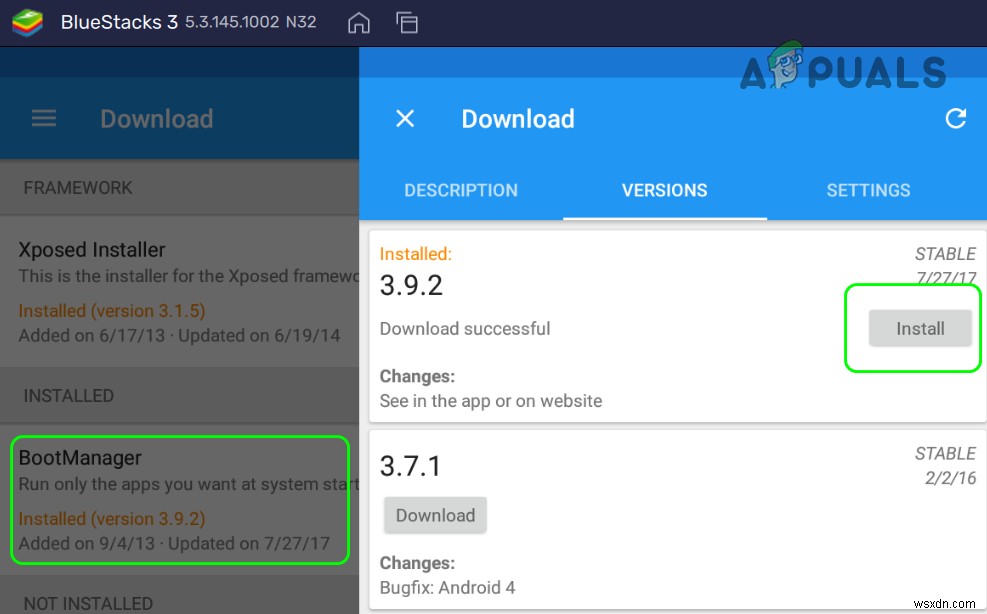This screenshot has height=614, width=987.
Task: Select the VERSIONS tab
Action: tap(665, 190)
